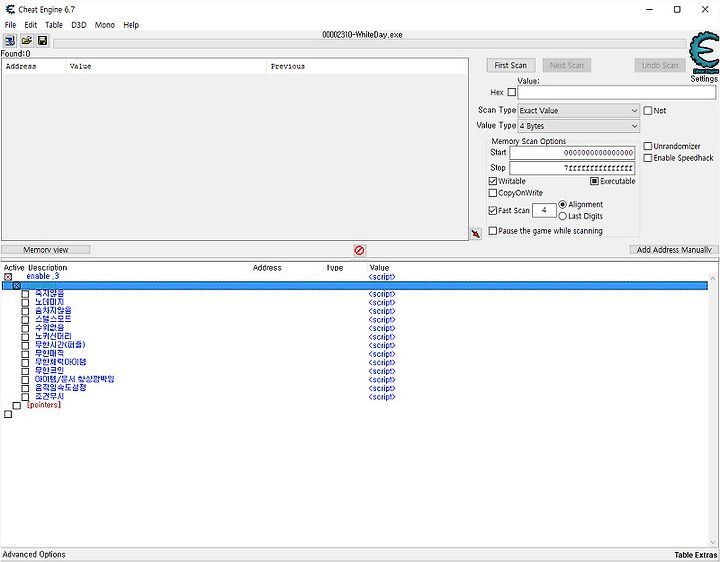Click the 00002310-WhiteDay.exe process label

coord(362,35)
